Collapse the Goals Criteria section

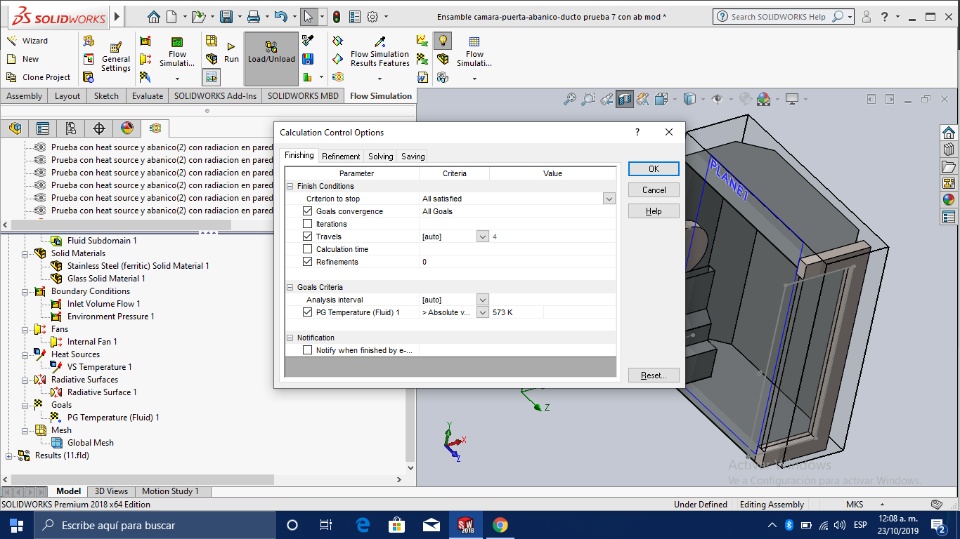coord(290,287)
